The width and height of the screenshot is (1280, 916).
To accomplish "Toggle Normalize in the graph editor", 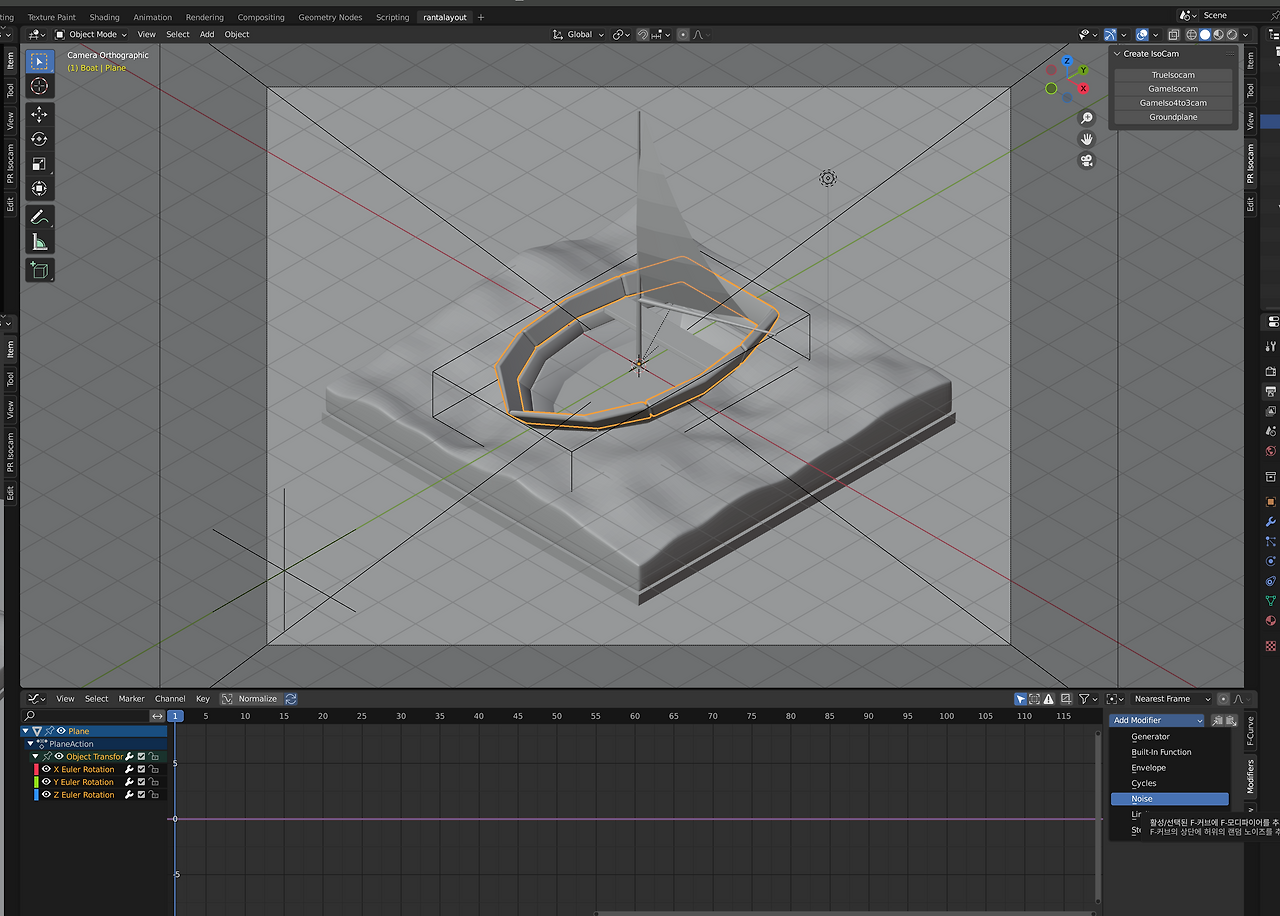I will [249, 699].
